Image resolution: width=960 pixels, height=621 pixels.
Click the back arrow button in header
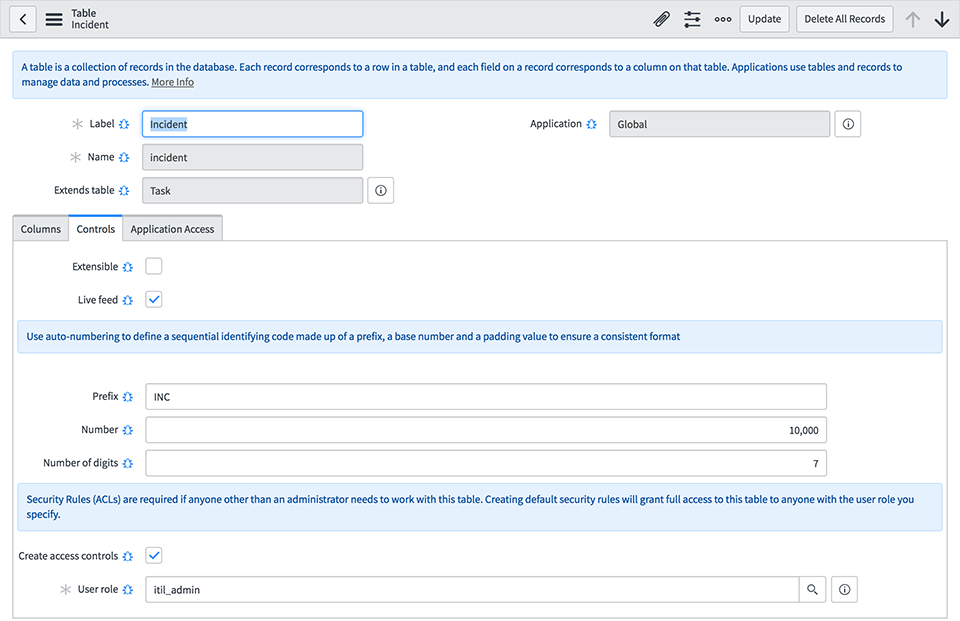23,19
